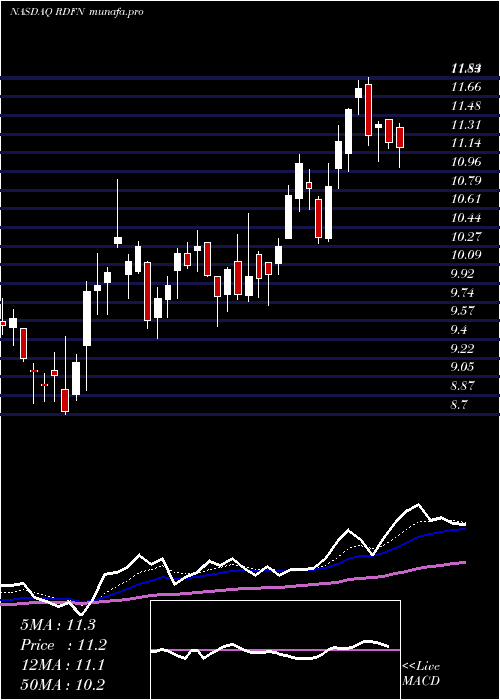Select the 11.14 price axis label
Image resolution: width=500 pixels, height=700 pixels.
pos(466,143)
